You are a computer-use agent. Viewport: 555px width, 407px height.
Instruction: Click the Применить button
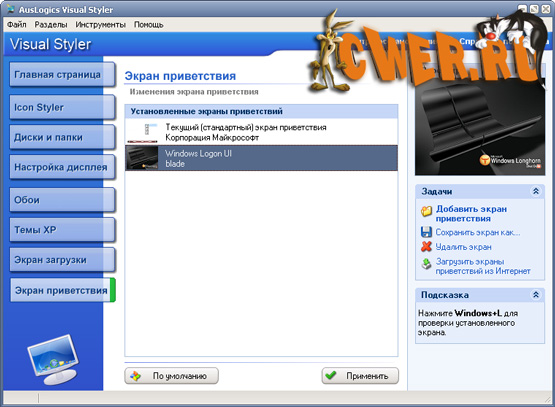pos(360,376)
